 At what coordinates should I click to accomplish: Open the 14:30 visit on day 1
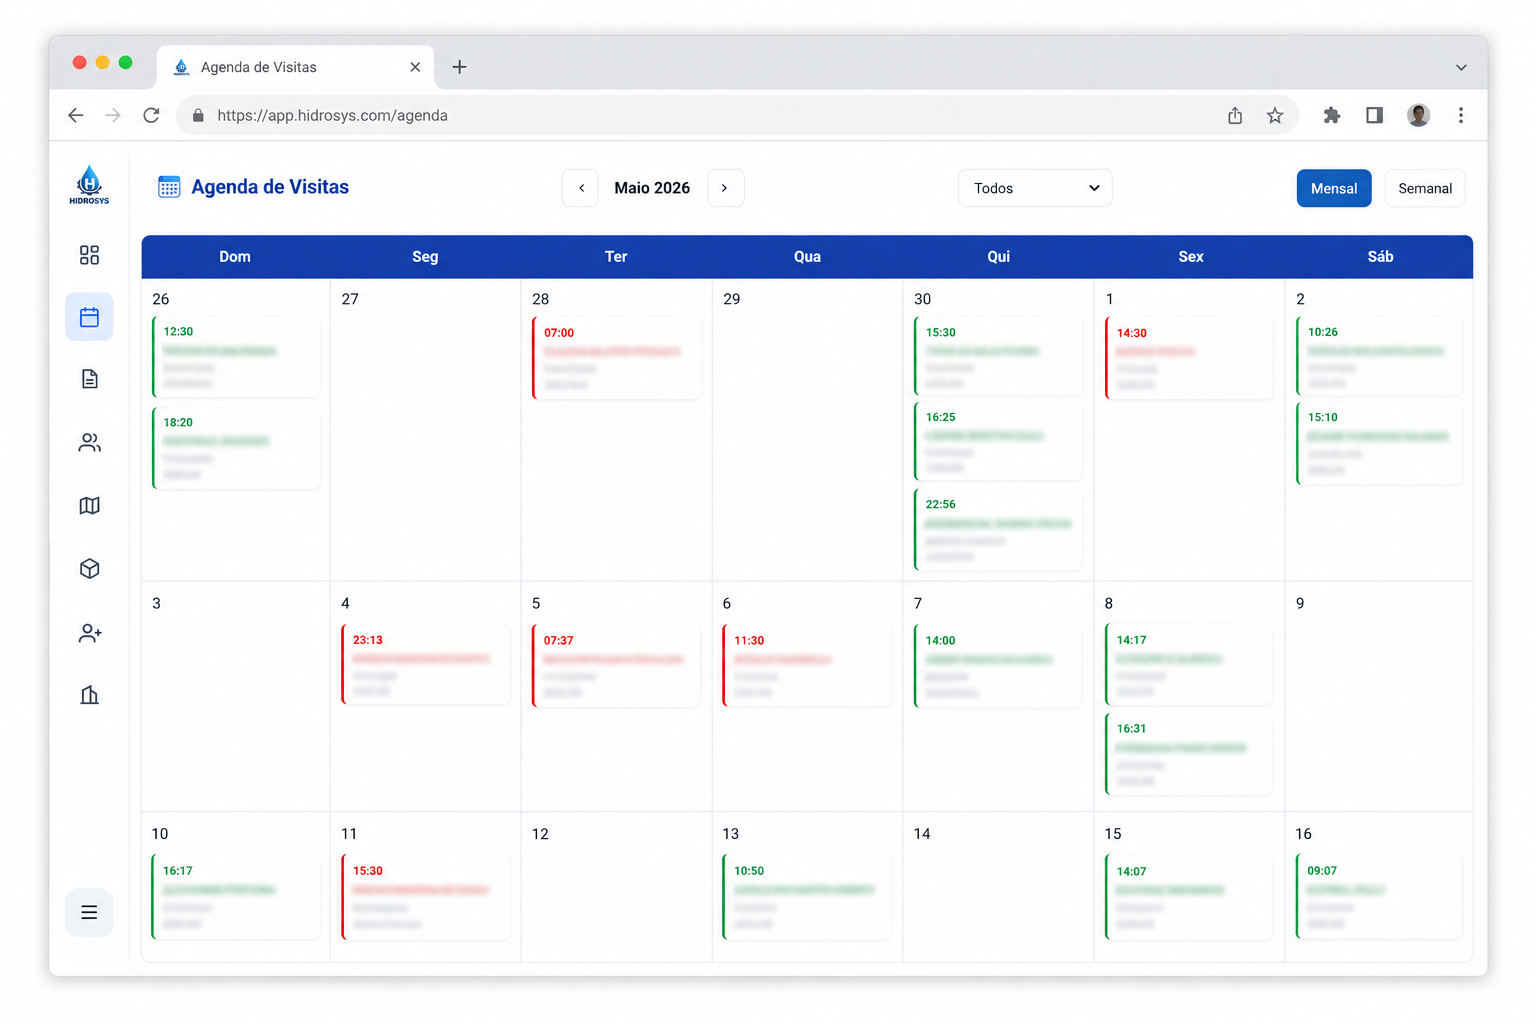(x=1189, y=358)
